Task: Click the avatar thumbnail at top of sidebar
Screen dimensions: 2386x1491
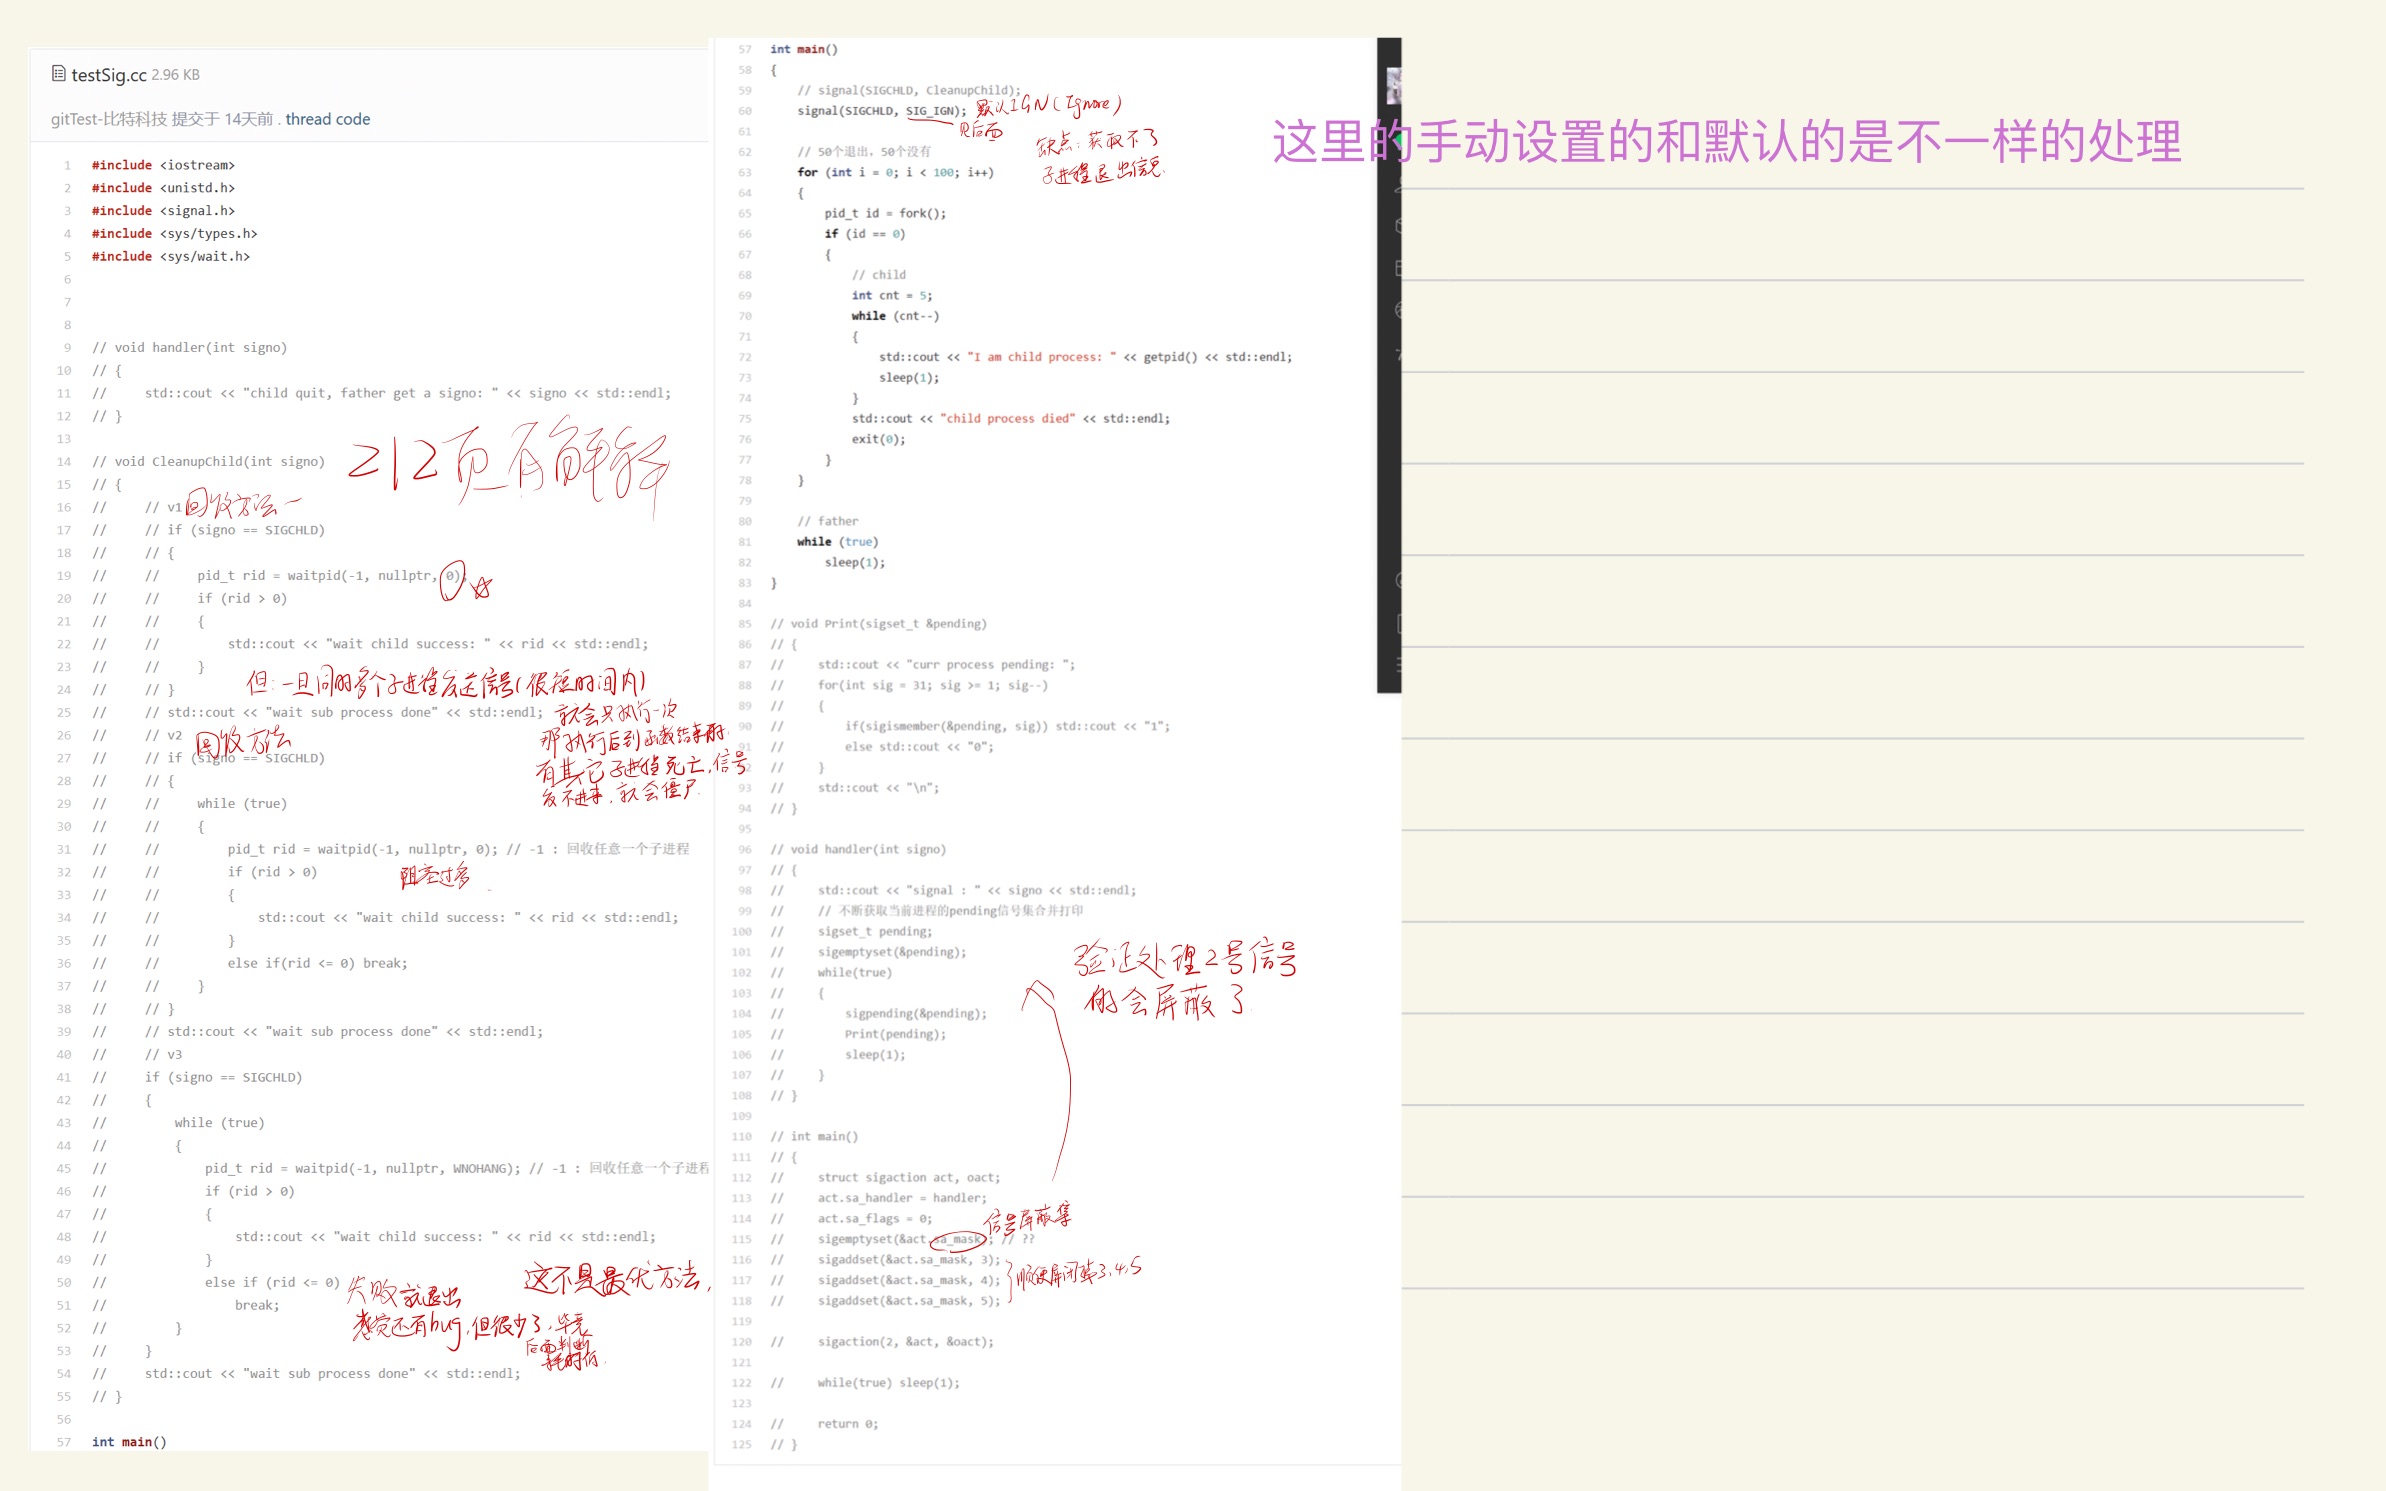Action: point(1395,86)
